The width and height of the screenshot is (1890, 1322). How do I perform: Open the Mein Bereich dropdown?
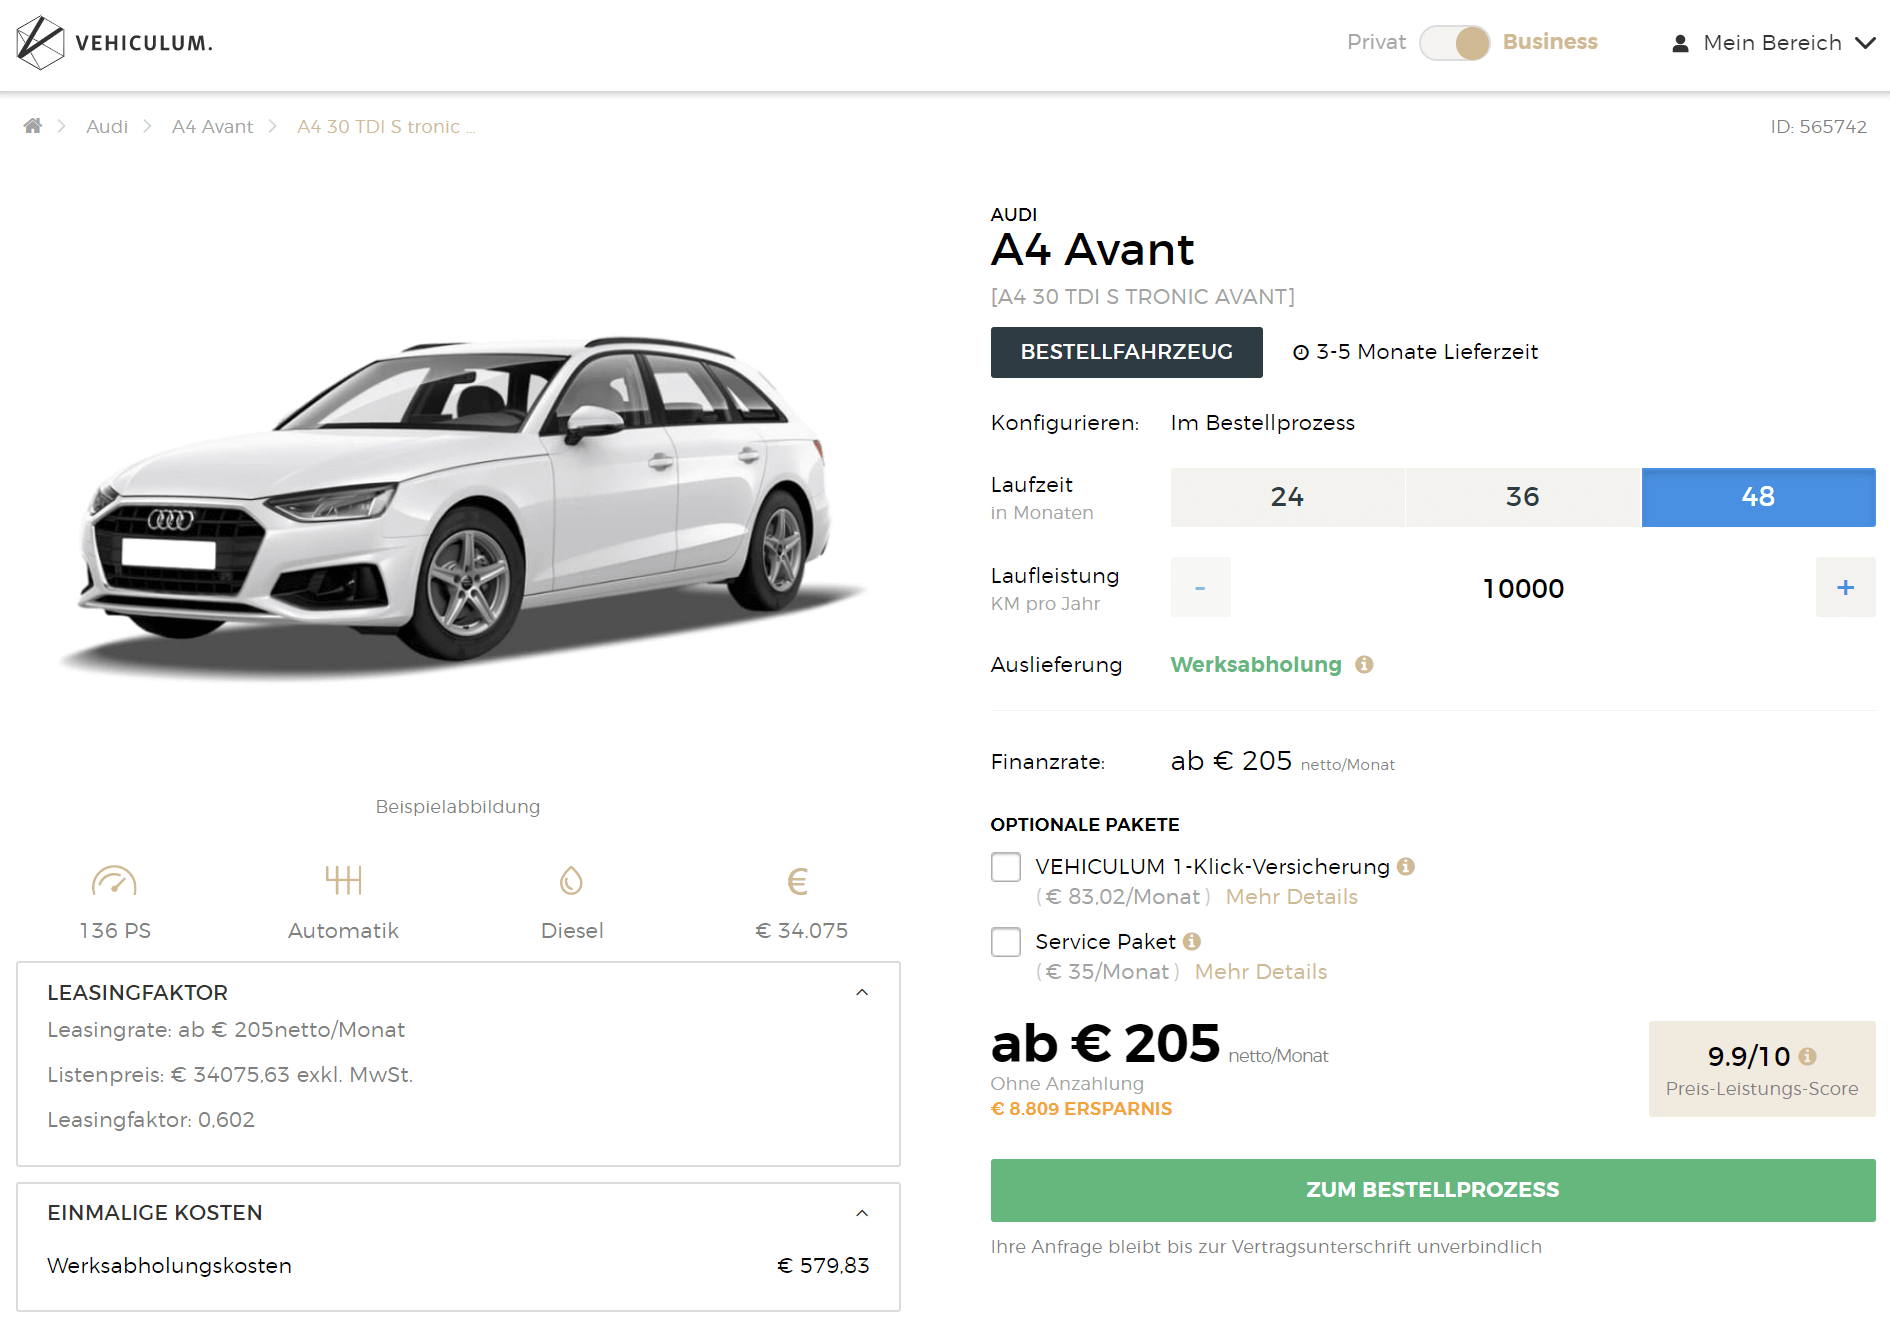coord(1774,43)
